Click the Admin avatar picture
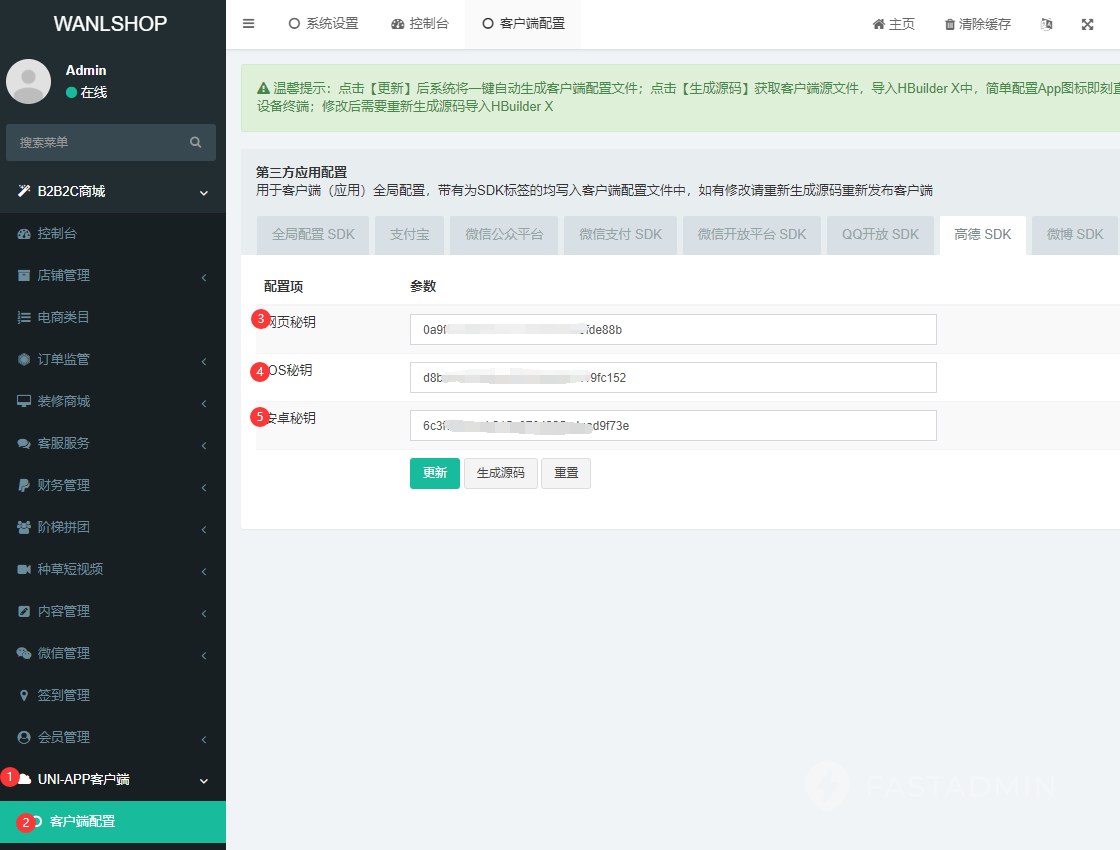Image resolution: width=1120 pixels, height=850 pixels. pyautogui.click(x=29, y=81)
